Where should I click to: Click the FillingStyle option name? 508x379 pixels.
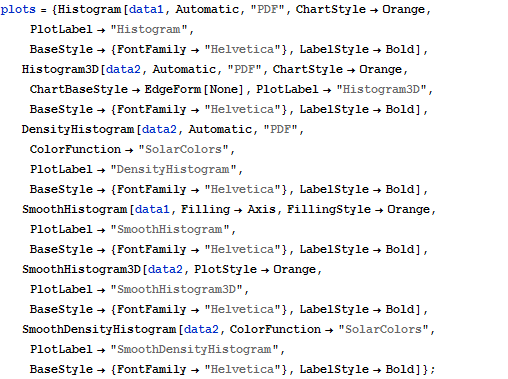[329, 209]
